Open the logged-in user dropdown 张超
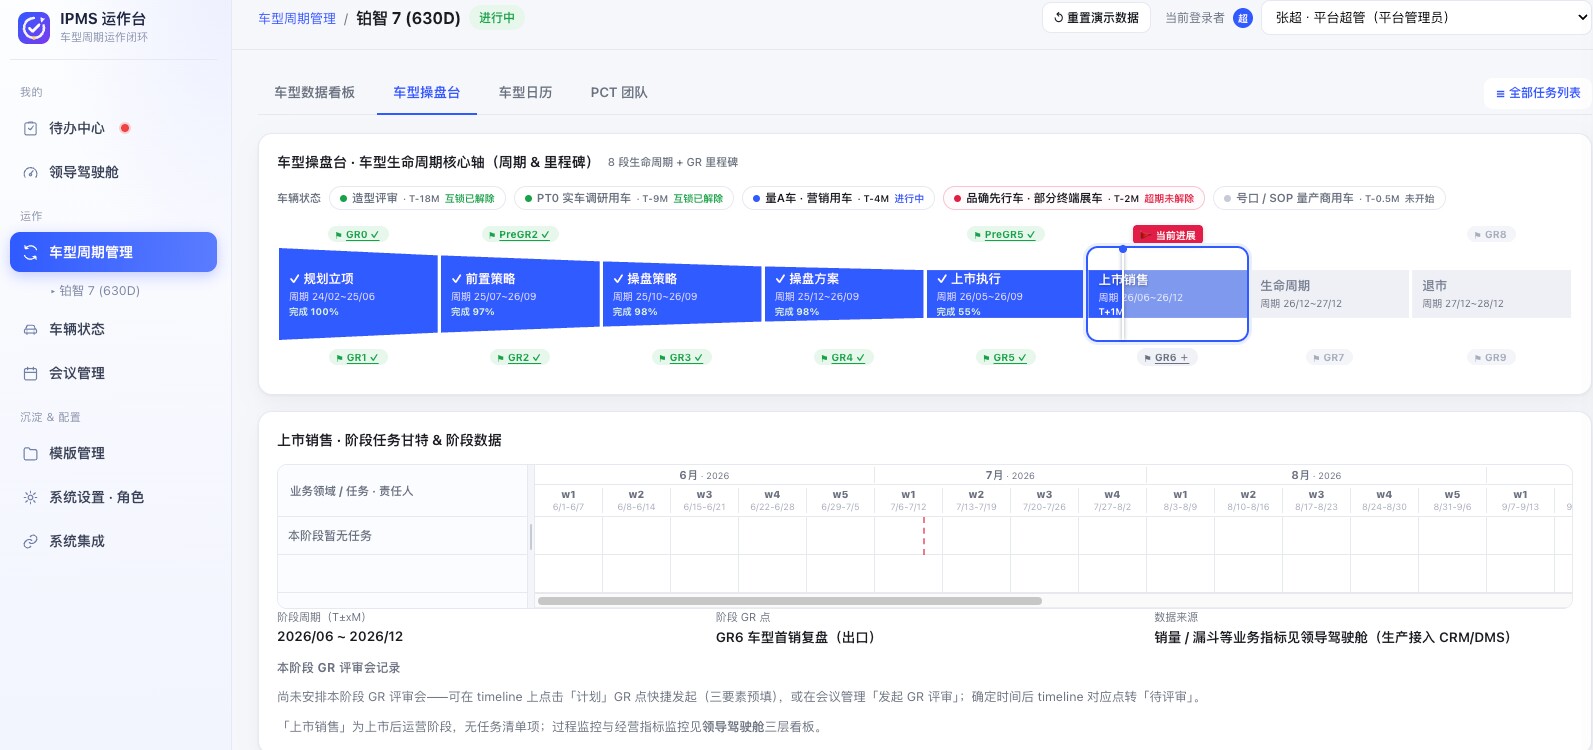Image resolution: width=1593 pixels, height=750 pixels. tap(1426, 18)
